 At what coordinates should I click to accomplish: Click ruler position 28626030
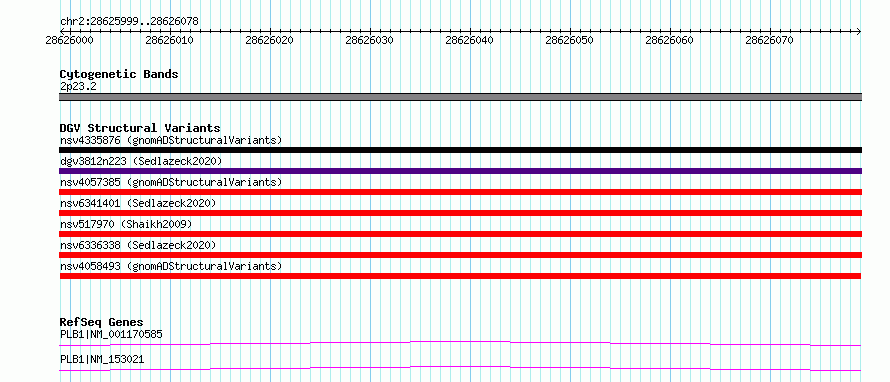click(370, 40)
